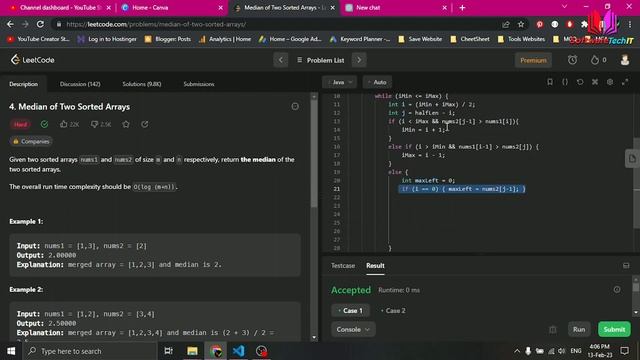Open the Solutions tab

[142, 84]
